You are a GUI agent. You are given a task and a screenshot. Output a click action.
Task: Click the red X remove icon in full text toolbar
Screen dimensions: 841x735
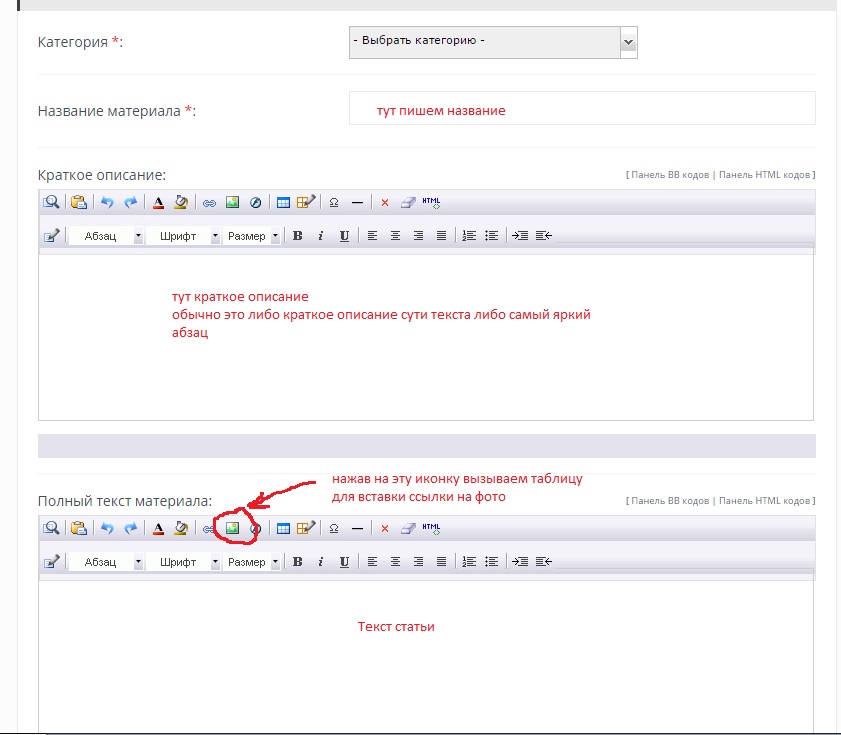click(x=385, y=528)
